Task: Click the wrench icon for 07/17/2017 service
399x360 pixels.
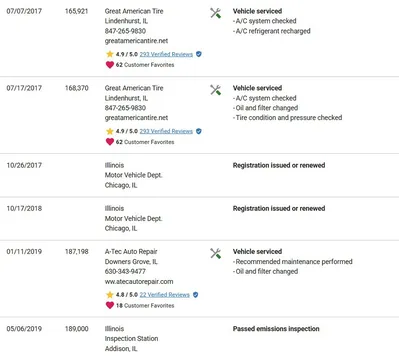Action: click(215, 90)
